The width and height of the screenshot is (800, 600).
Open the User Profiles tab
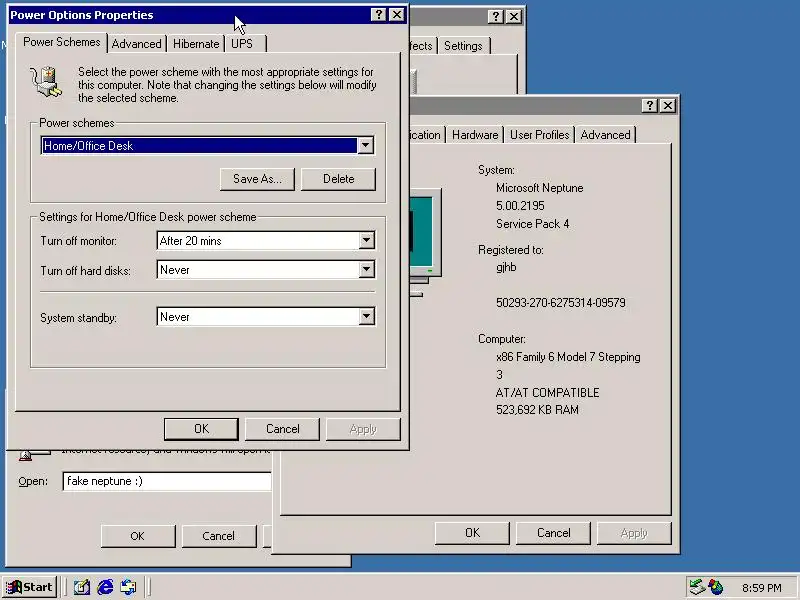point(539,135)
